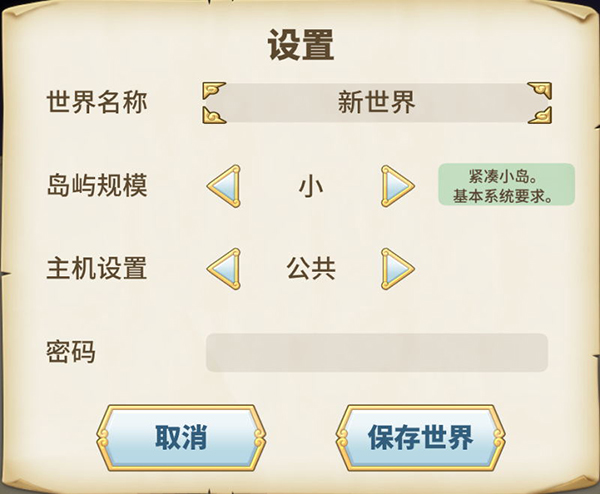
Task: Click the left arrow for 岛屿规模
Action: (x=223, y=185)
